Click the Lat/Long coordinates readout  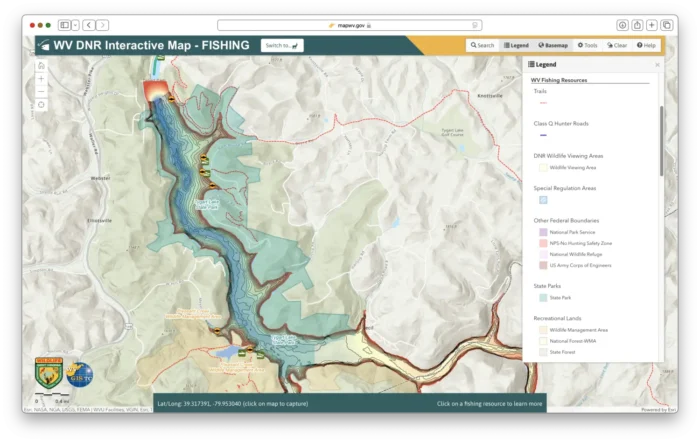coord(233,404)
